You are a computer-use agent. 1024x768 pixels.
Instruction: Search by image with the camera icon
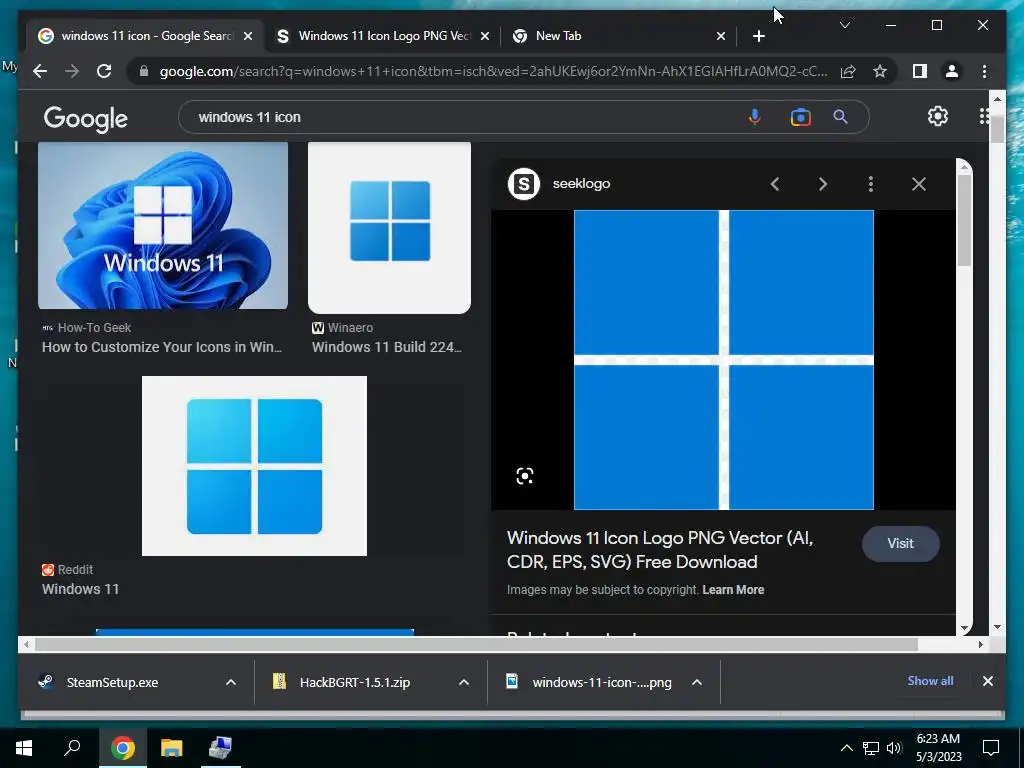(801, 118)
